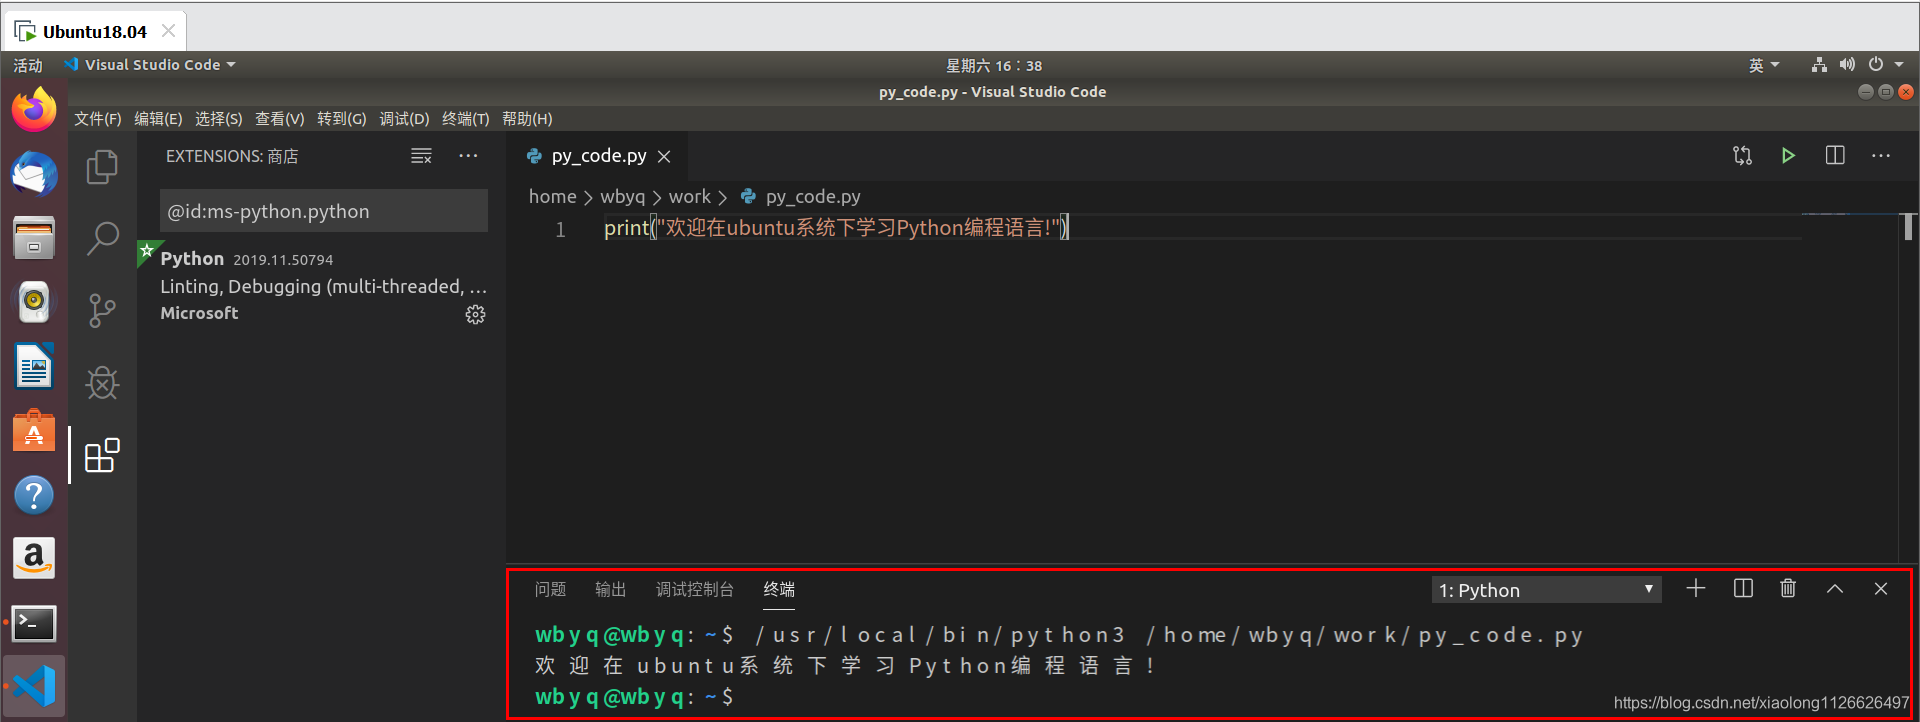Select the py_code.py editor tab
Image resolution: width=1920 pixels, height=722 pixels.
(599, 156)
